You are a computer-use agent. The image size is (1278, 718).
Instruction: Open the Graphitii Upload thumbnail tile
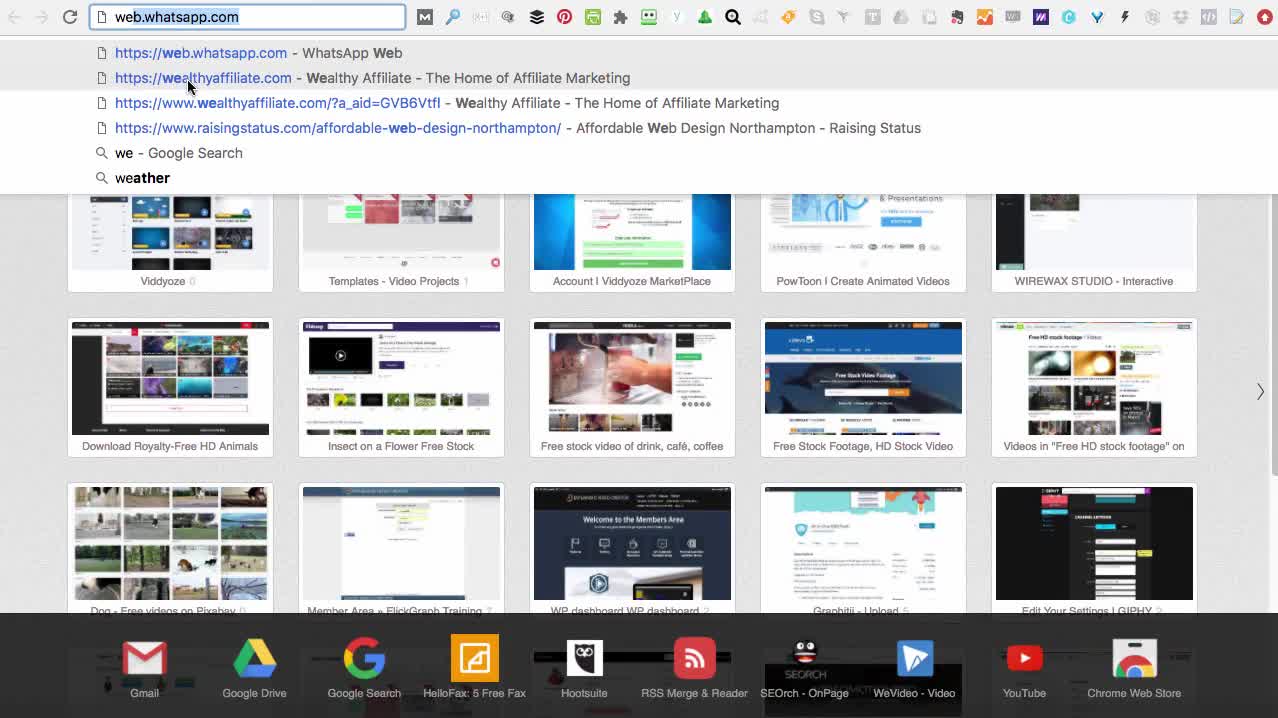pyautogui.click(x=863, y=548)
